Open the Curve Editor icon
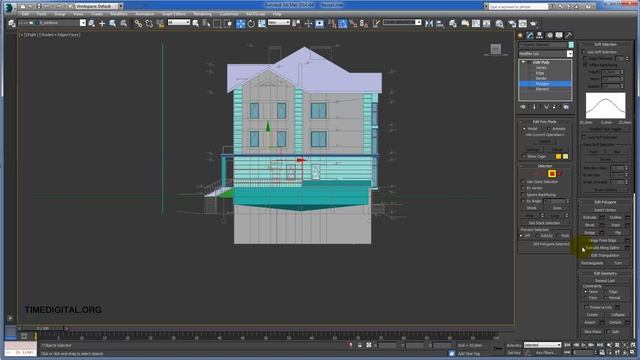Image resolution: width=640 pixels, height=360 pixels. pos(476,24)
